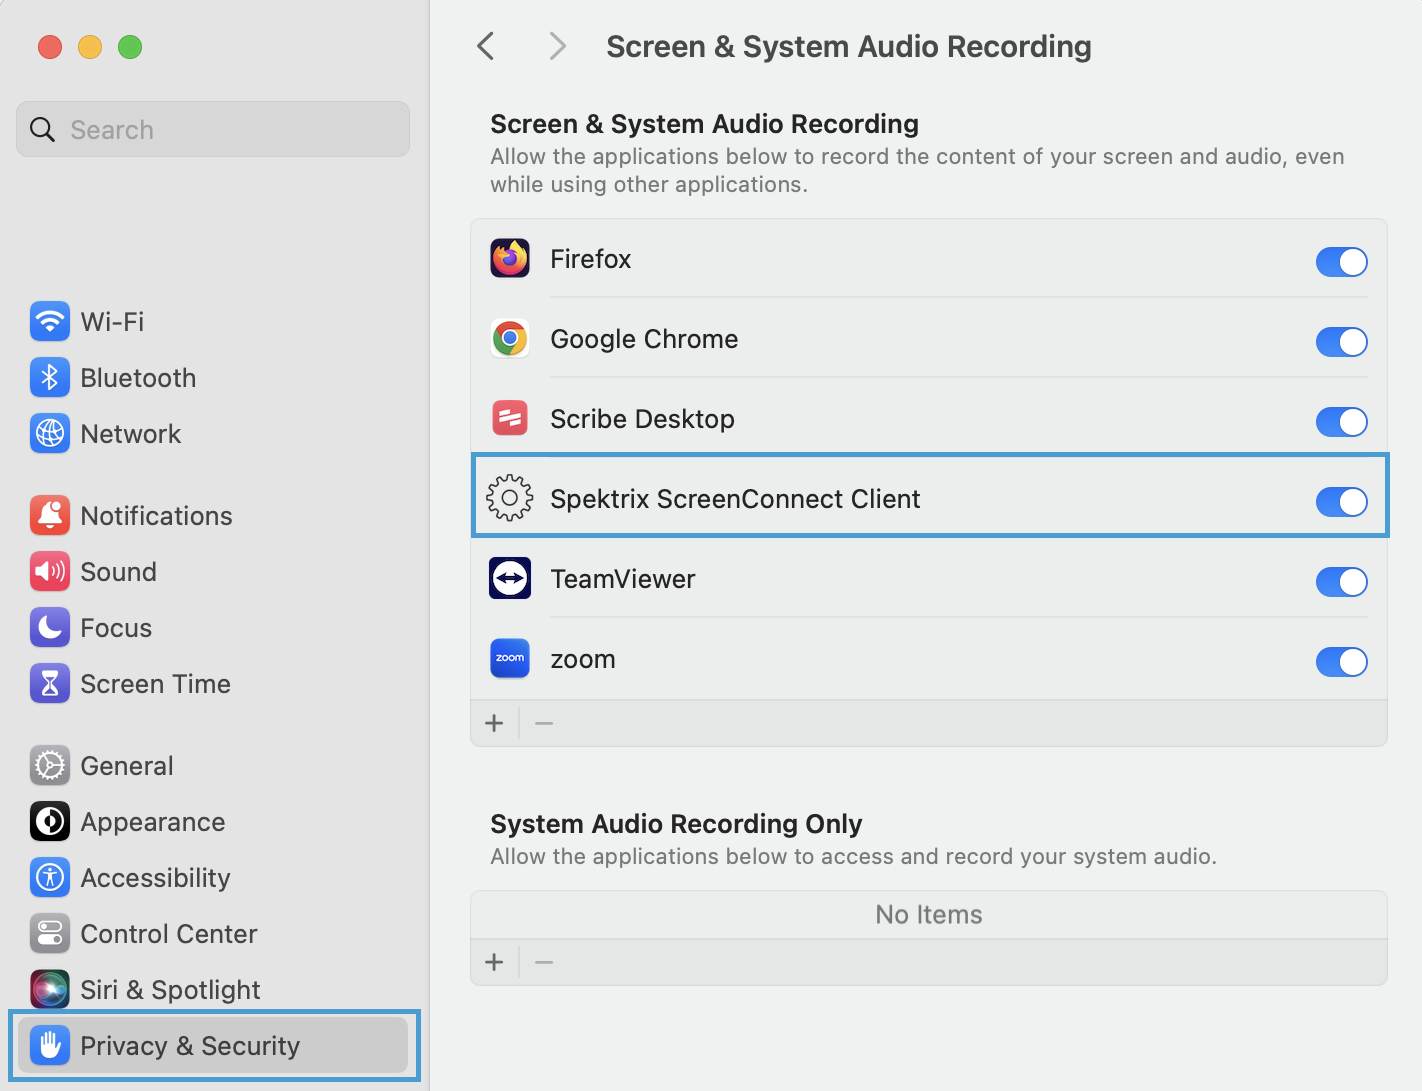Image resolution: width=1422 pixels, height=1091 pixels.
Task: Click the Appearance icon in sidebar
Action: click(50, 822)
